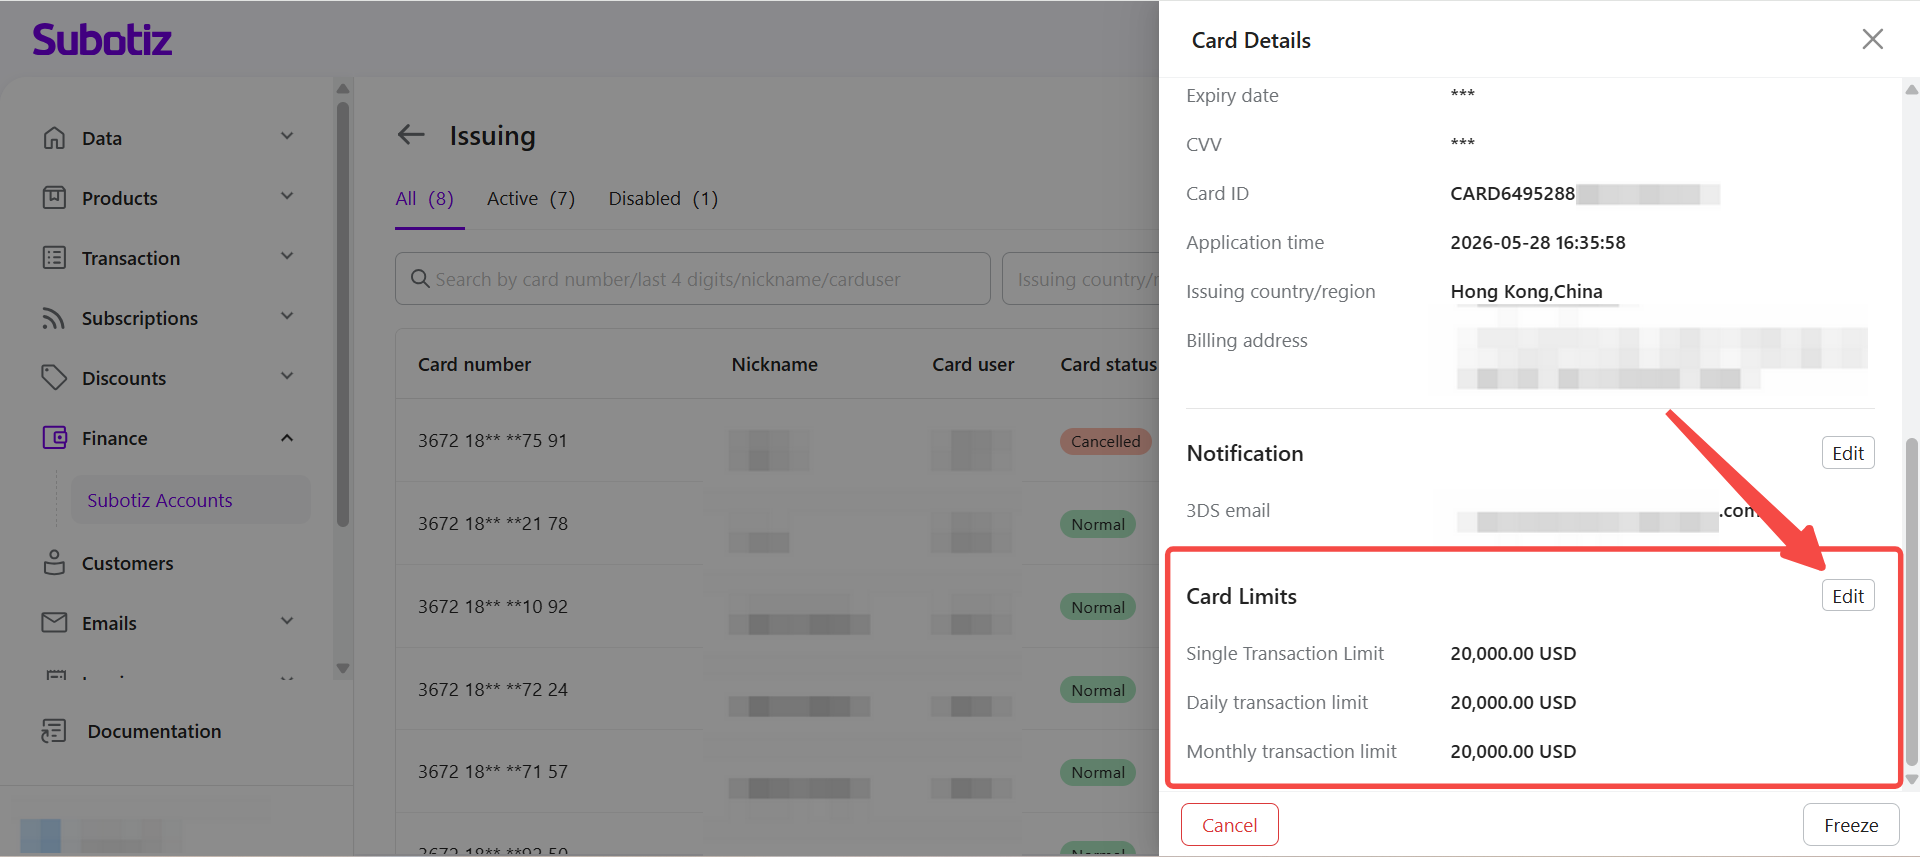The width and height of the screenshot is (1920, 857).
Task: Click the Data home icon in sidebar
Action: tap(54, 138)
